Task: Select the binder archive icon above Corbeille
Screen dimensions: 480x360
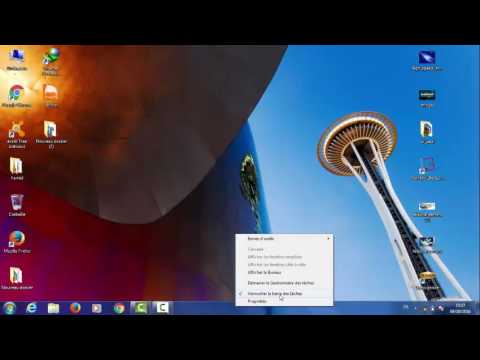Action: coord(17,169)
